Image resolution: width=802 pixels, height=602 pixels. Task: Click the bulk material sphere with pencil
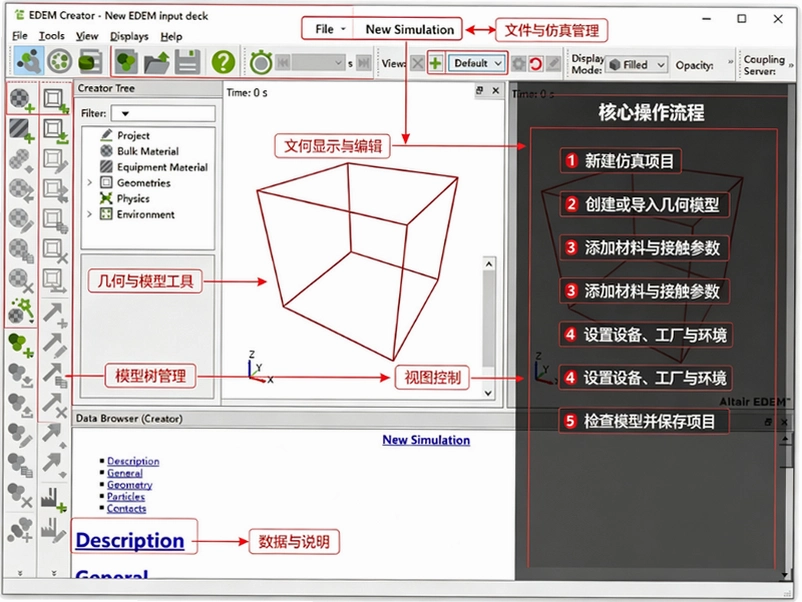tap(22, 220)
